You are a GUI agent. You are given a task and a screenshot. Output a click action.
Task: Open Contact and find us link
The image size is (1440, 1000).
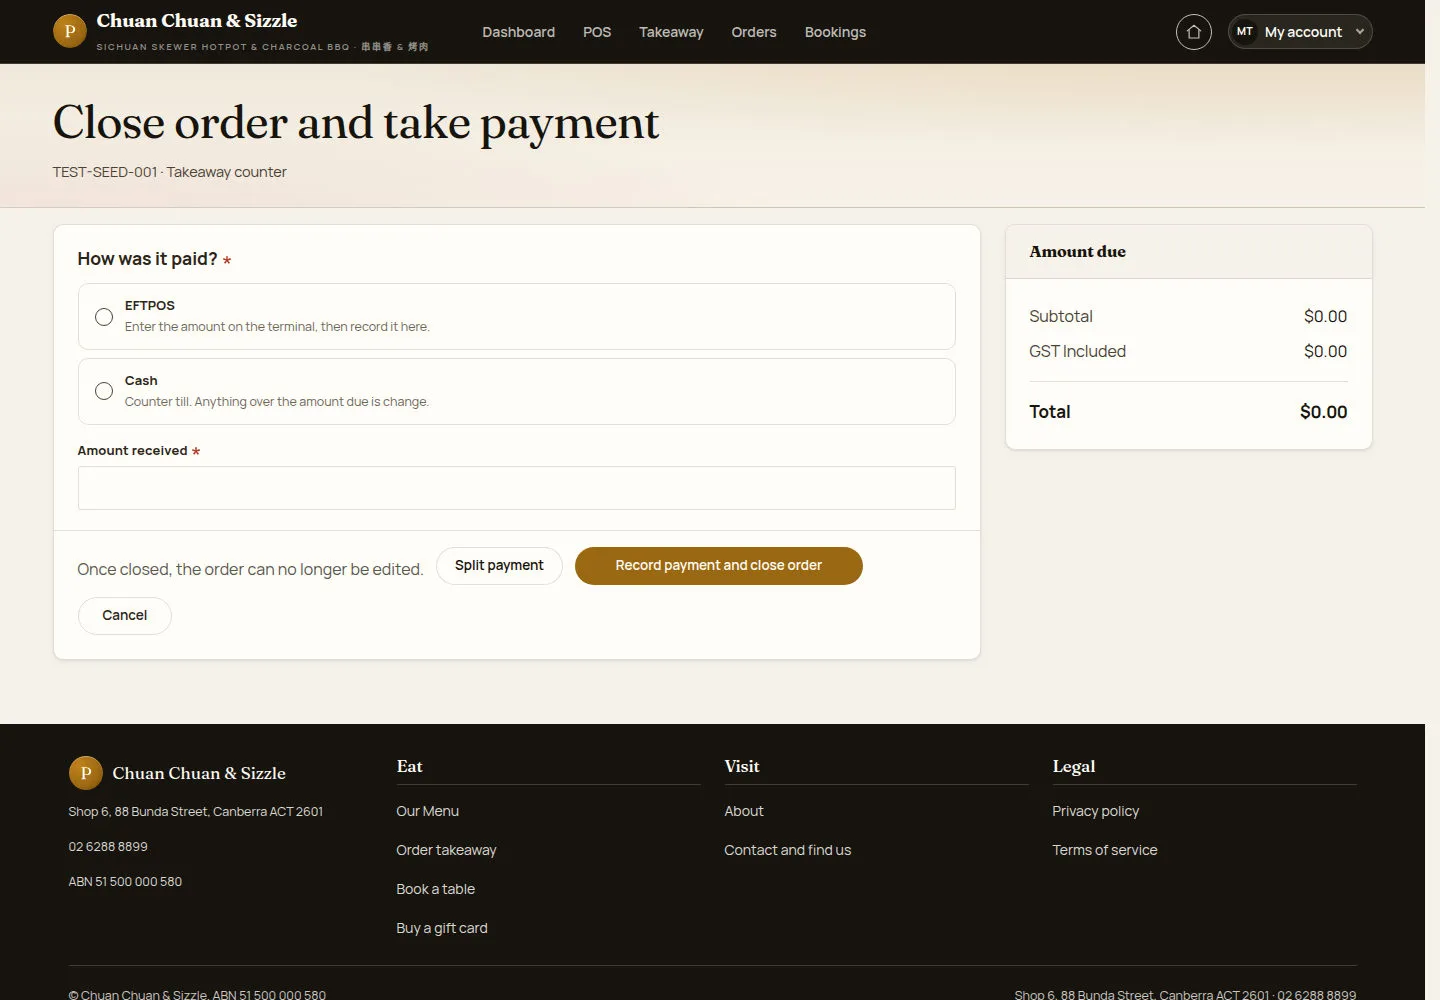[x=787, y=850]
